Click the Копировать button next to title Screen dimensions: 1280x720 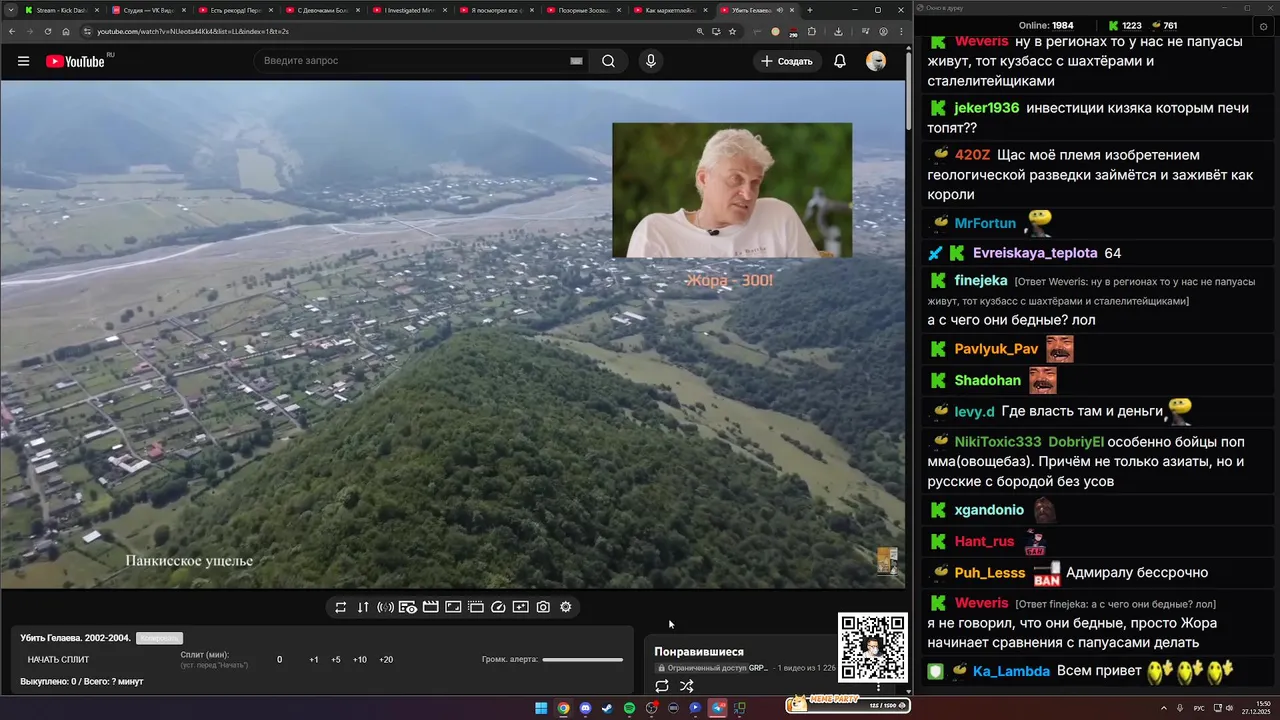pos(159,638)
